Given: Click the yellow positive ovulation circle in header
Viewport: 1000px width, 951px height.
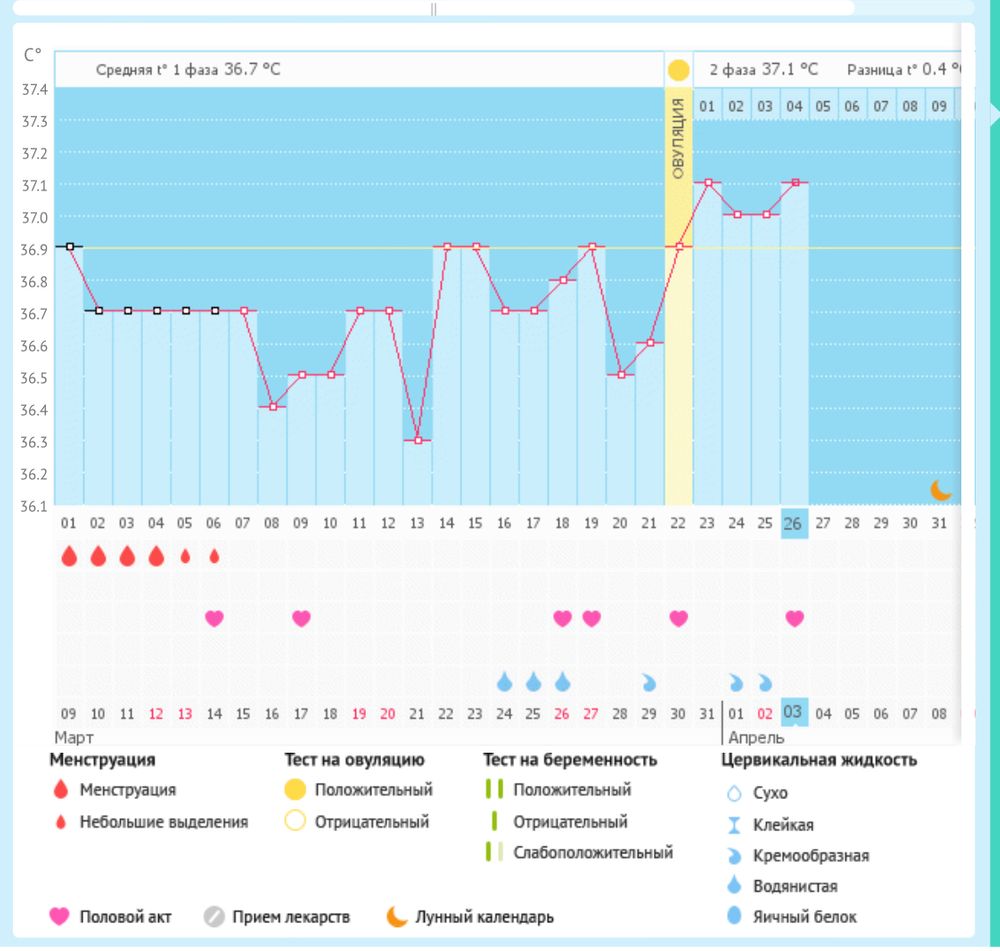Looking at the screenshot, I should click(678, 70).
